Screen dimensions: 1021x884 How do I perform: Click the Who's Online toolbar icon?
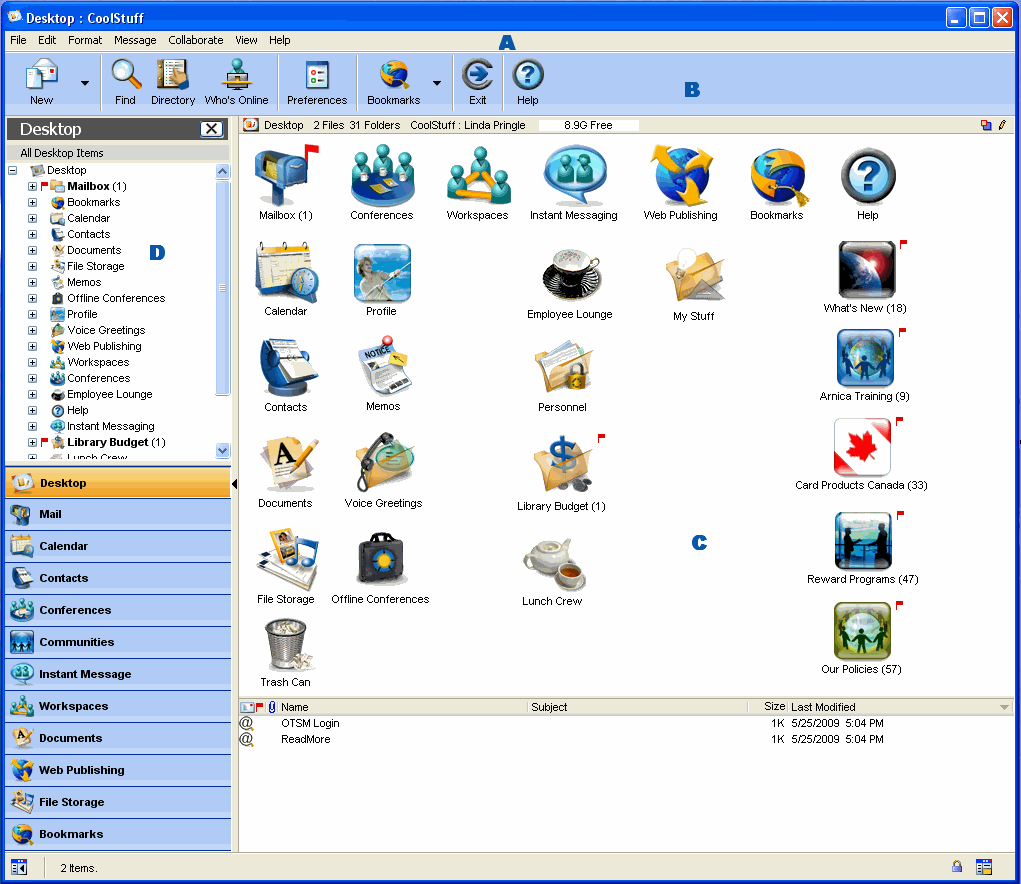[236, 81]
